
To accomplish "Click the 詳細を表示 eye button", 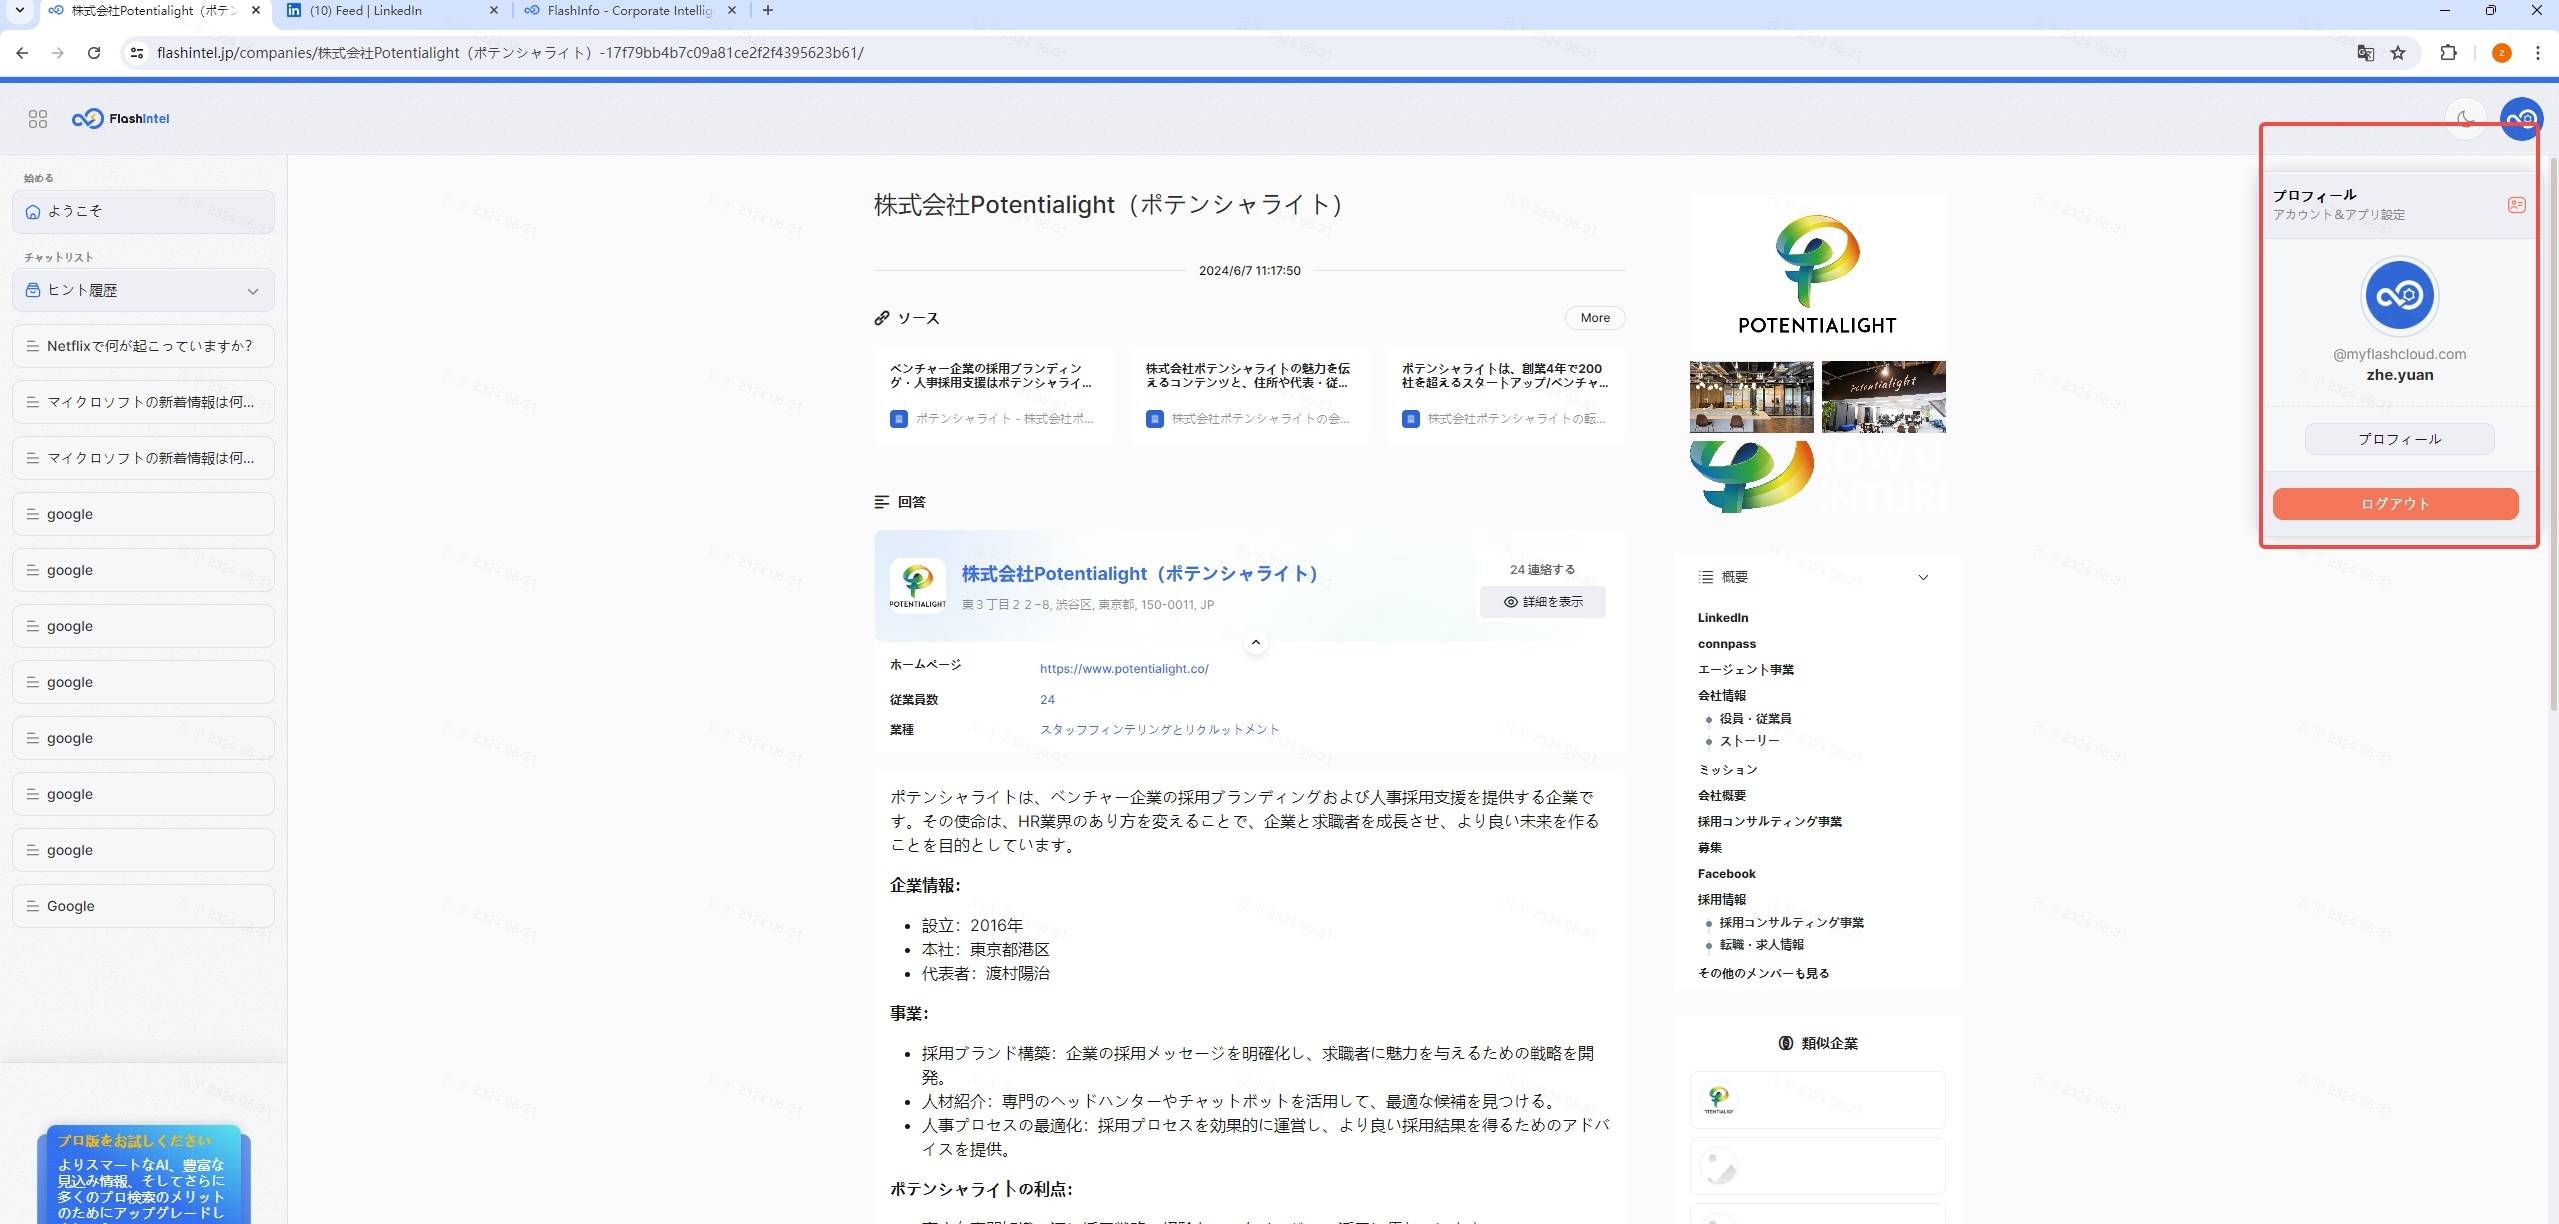I will click(1542, 602).
